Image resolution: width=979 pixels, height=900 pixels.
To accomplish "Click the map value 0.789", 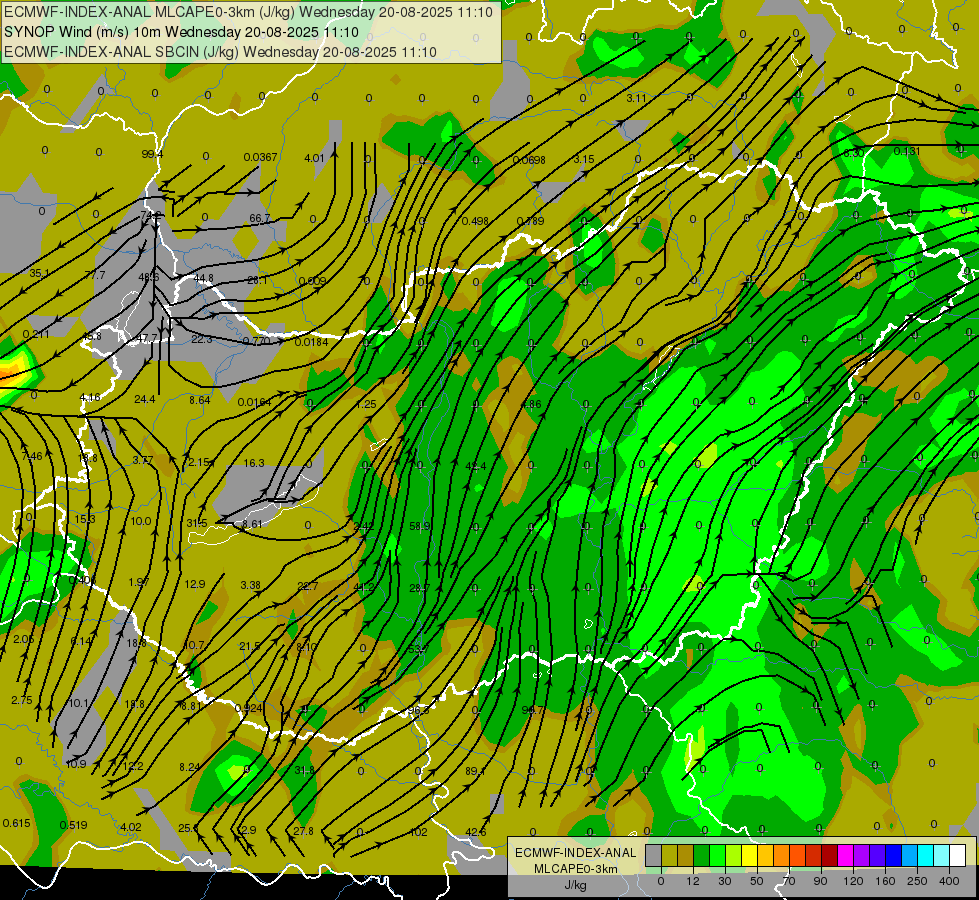I will point(530,221).
